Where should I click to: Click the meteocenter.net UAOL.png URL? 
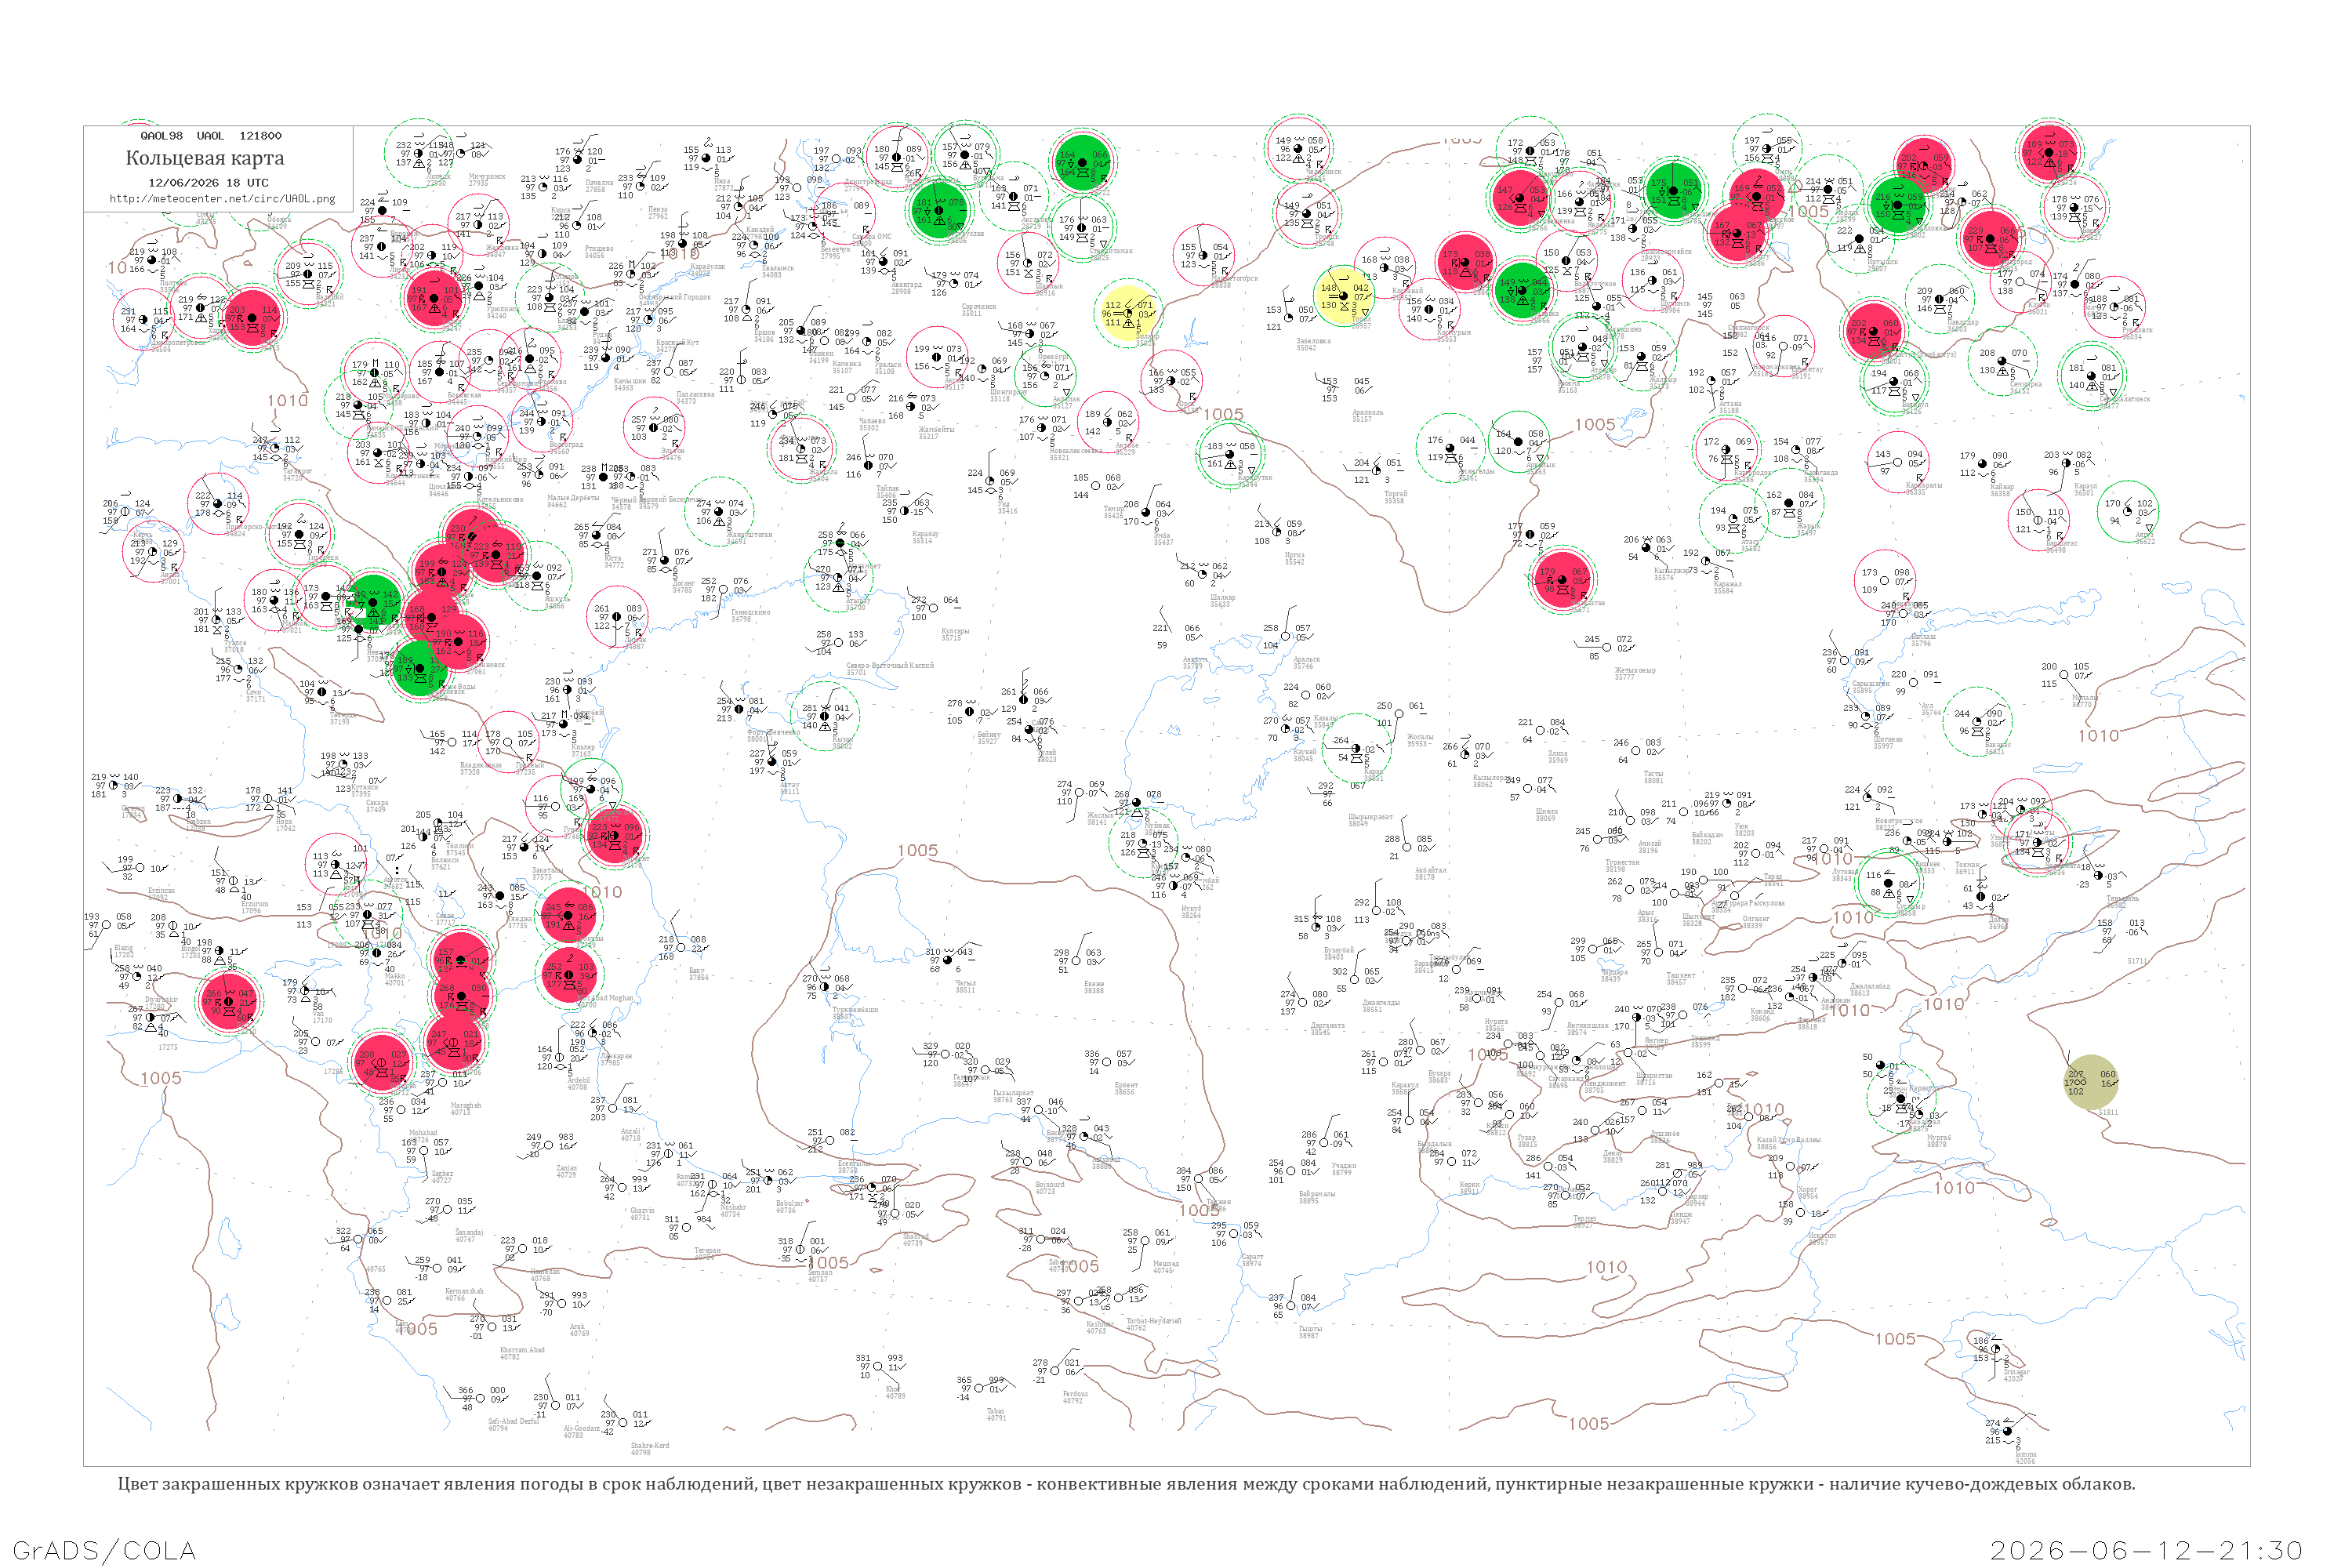221,198
